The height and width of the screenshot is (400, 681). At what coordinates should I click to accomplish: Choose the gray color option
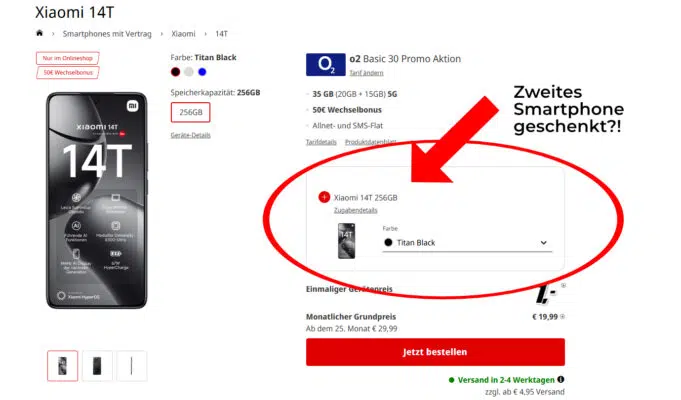coord(188,72)
